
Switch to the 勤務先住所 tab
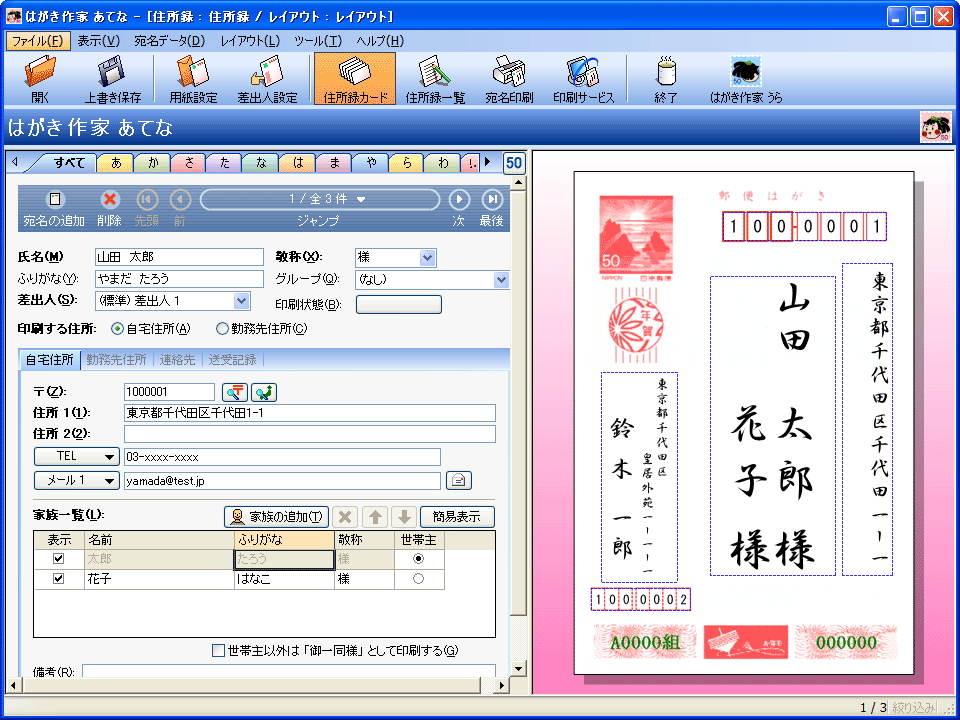[x=116, y=360]
